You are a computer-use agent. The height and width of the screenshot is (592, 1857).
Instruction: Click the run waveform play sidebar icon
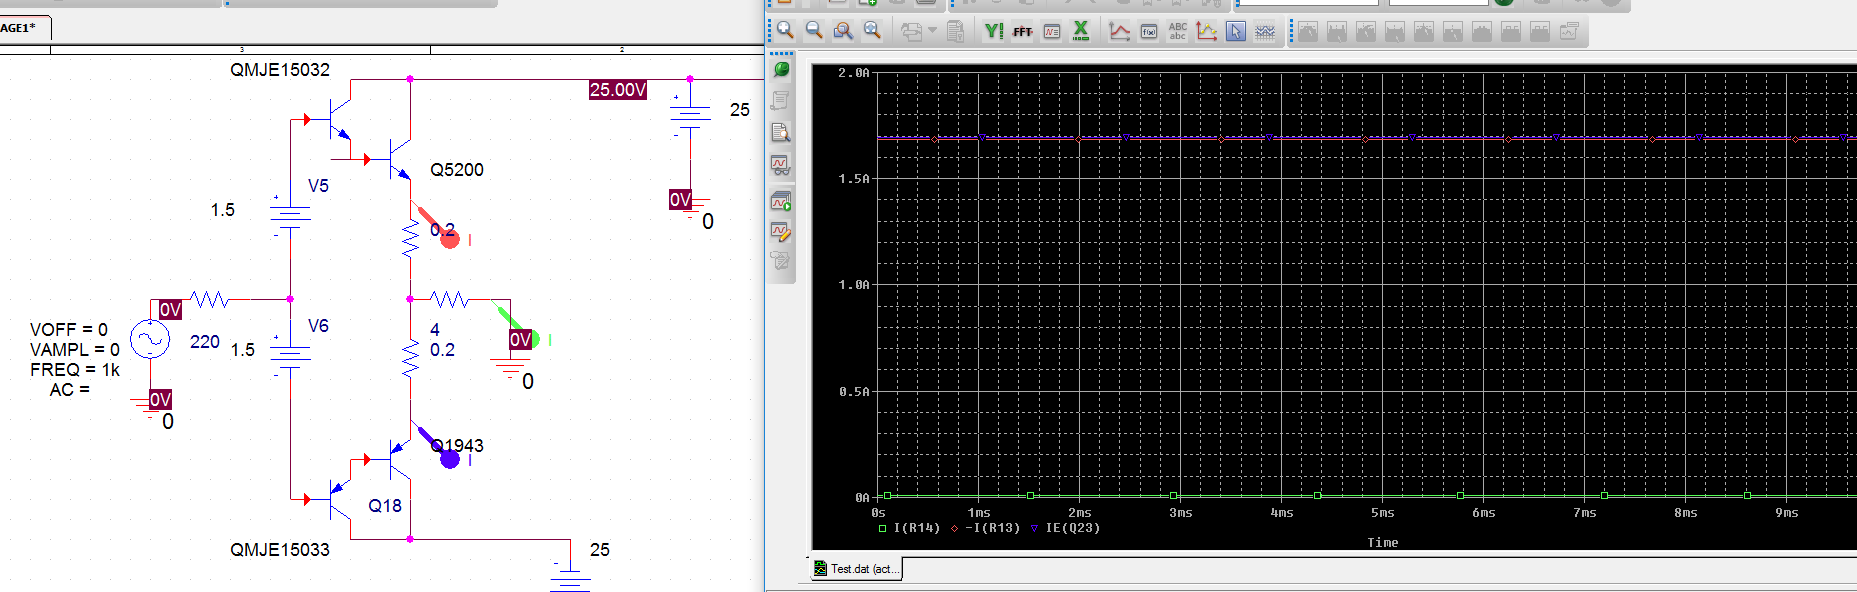(781, 202)
